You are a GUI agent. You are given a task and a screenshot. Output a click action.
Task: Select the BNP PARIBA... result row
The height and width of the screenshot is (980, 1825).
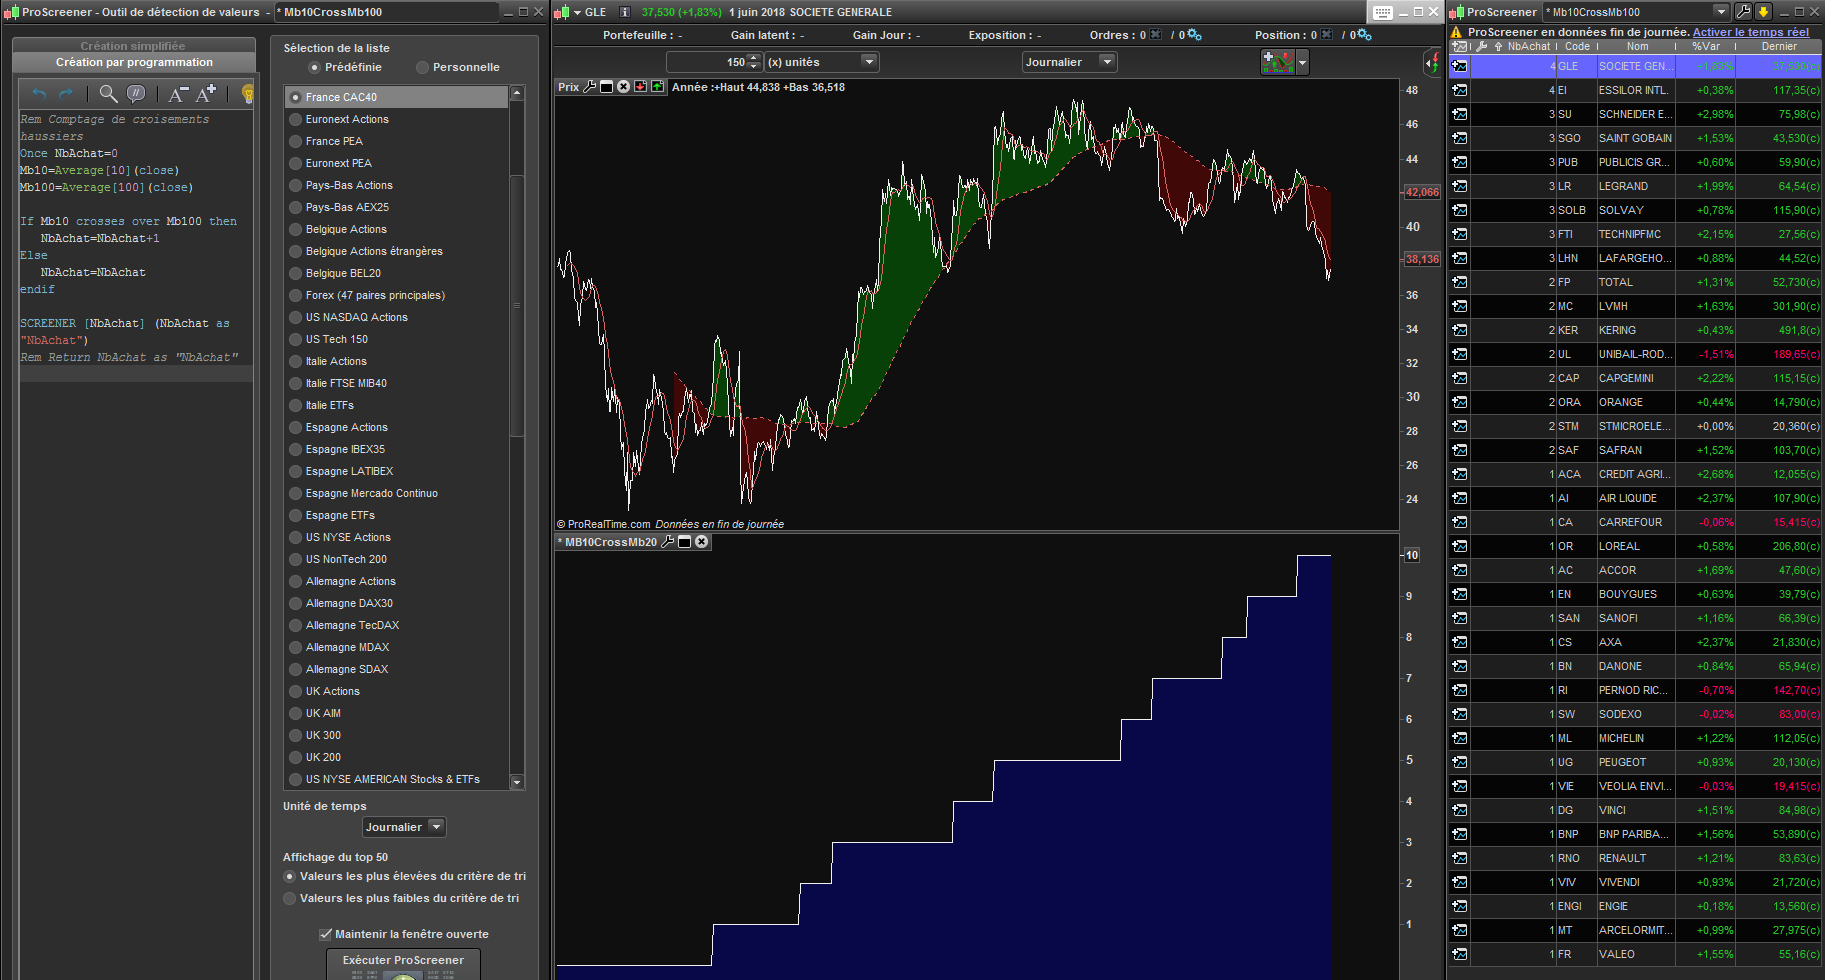[1635, 834]
